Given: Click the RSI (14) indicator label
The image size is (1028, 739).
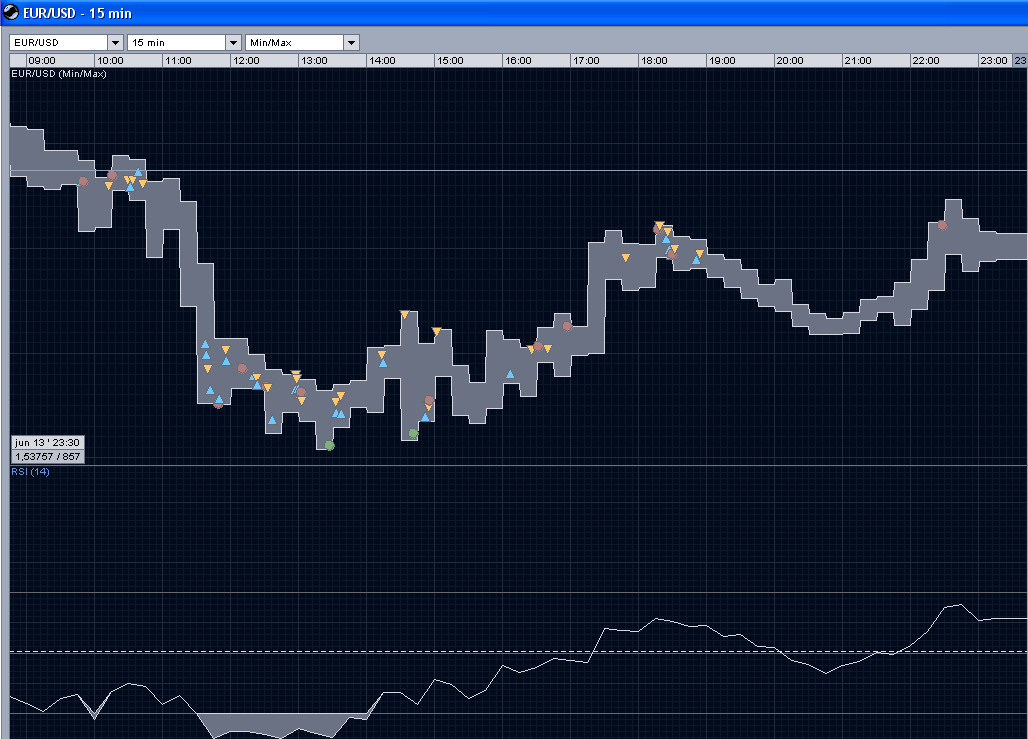Looking at the screenshot, I should pos(30,471).
